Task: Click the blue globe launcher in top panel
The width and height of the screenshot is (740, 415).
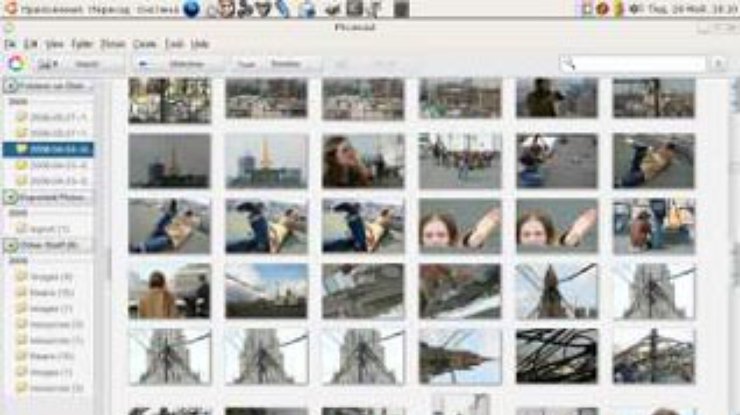Action: click(x=192, y=8)
